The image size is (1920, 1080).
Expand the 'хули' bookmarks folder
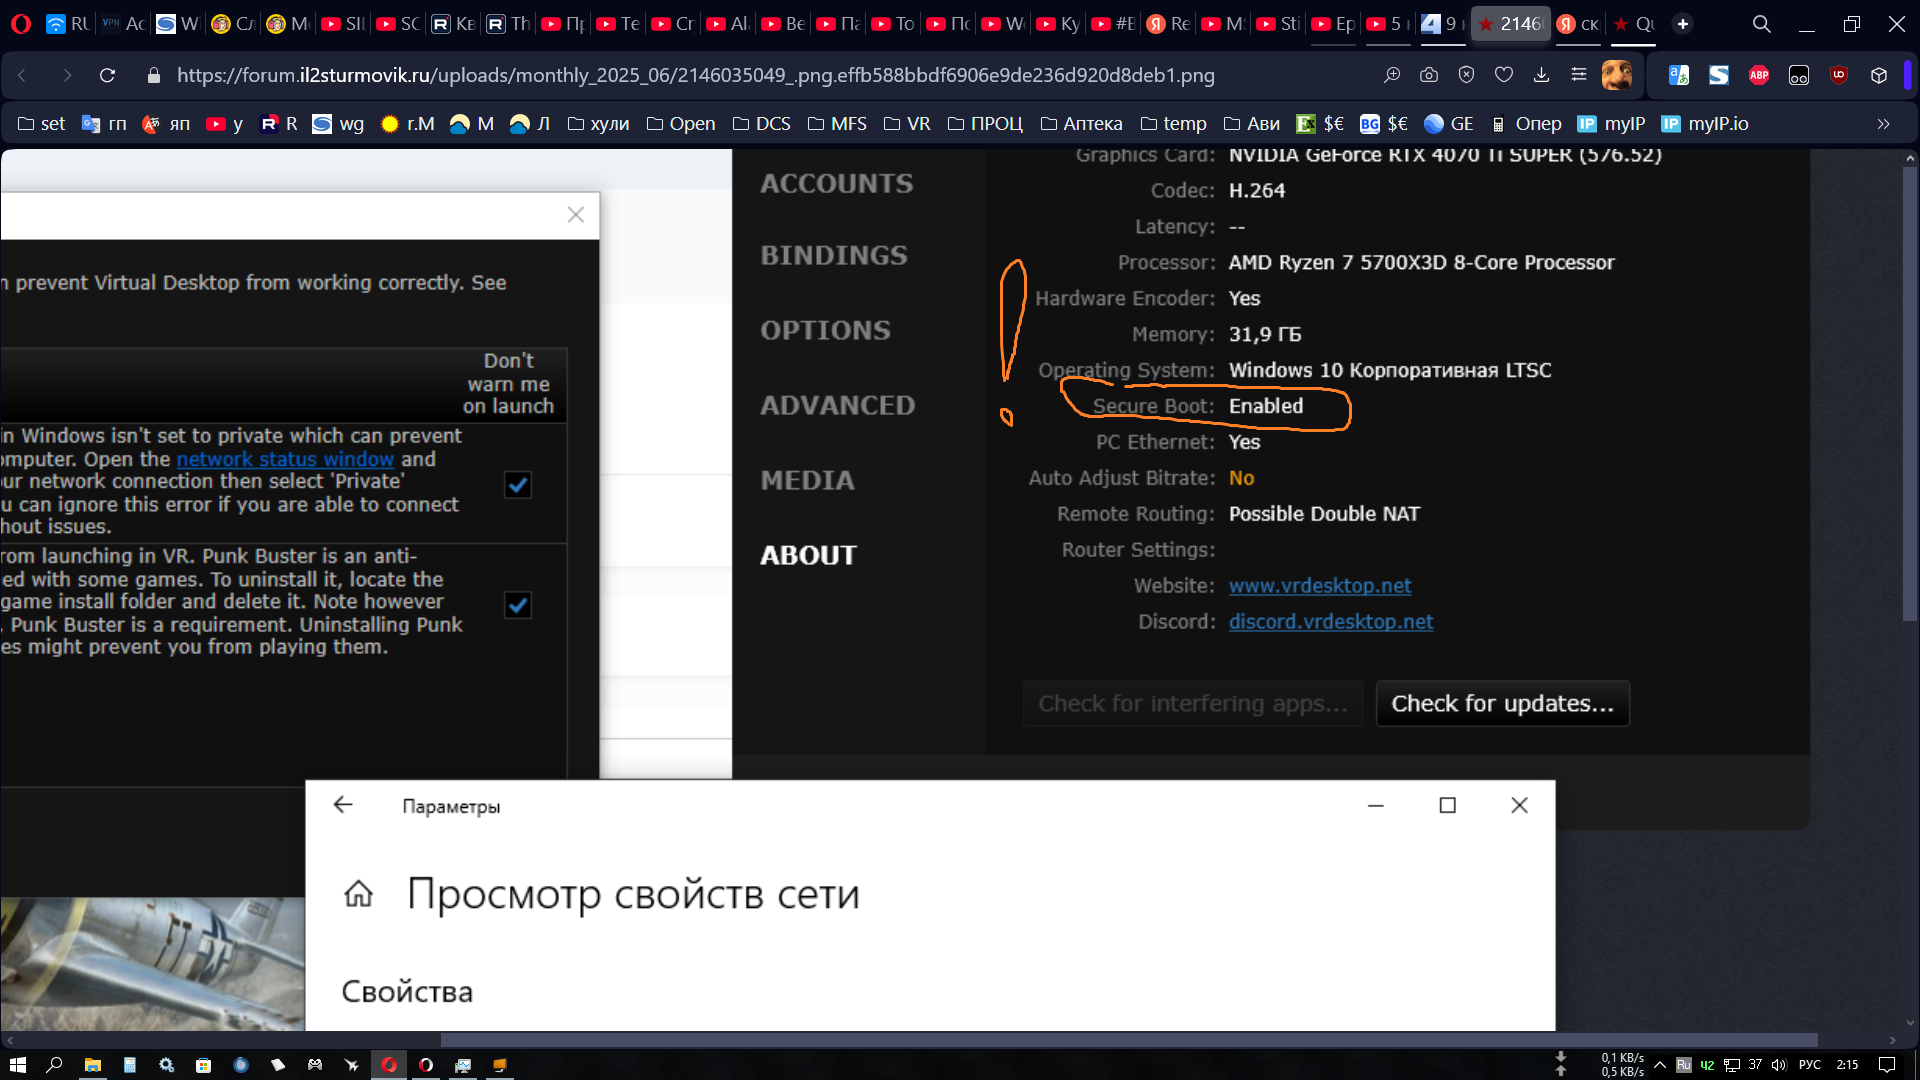[x=598, y=124]
